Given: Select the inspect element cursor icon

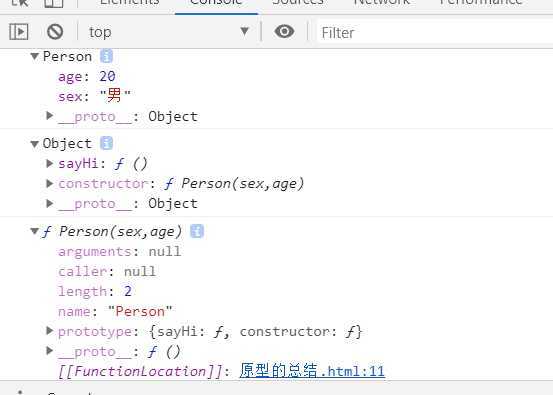Looking at the screenshot, I should [x=20, y=3].
